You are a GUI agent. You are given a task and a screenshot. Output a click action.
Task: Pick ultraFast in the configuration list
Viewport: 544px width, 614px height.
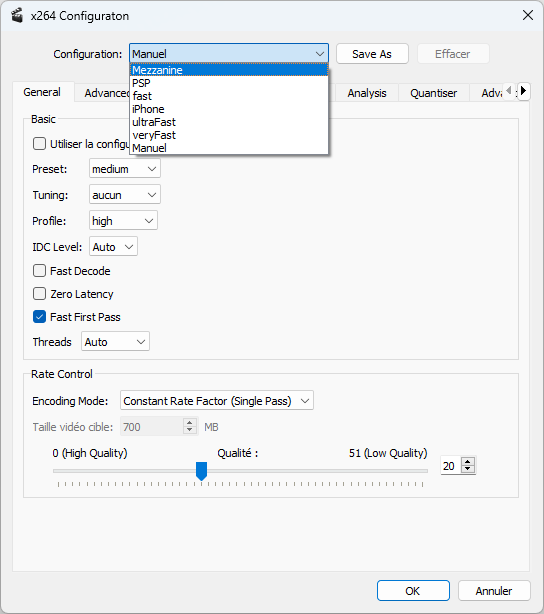tap(229, 122)
